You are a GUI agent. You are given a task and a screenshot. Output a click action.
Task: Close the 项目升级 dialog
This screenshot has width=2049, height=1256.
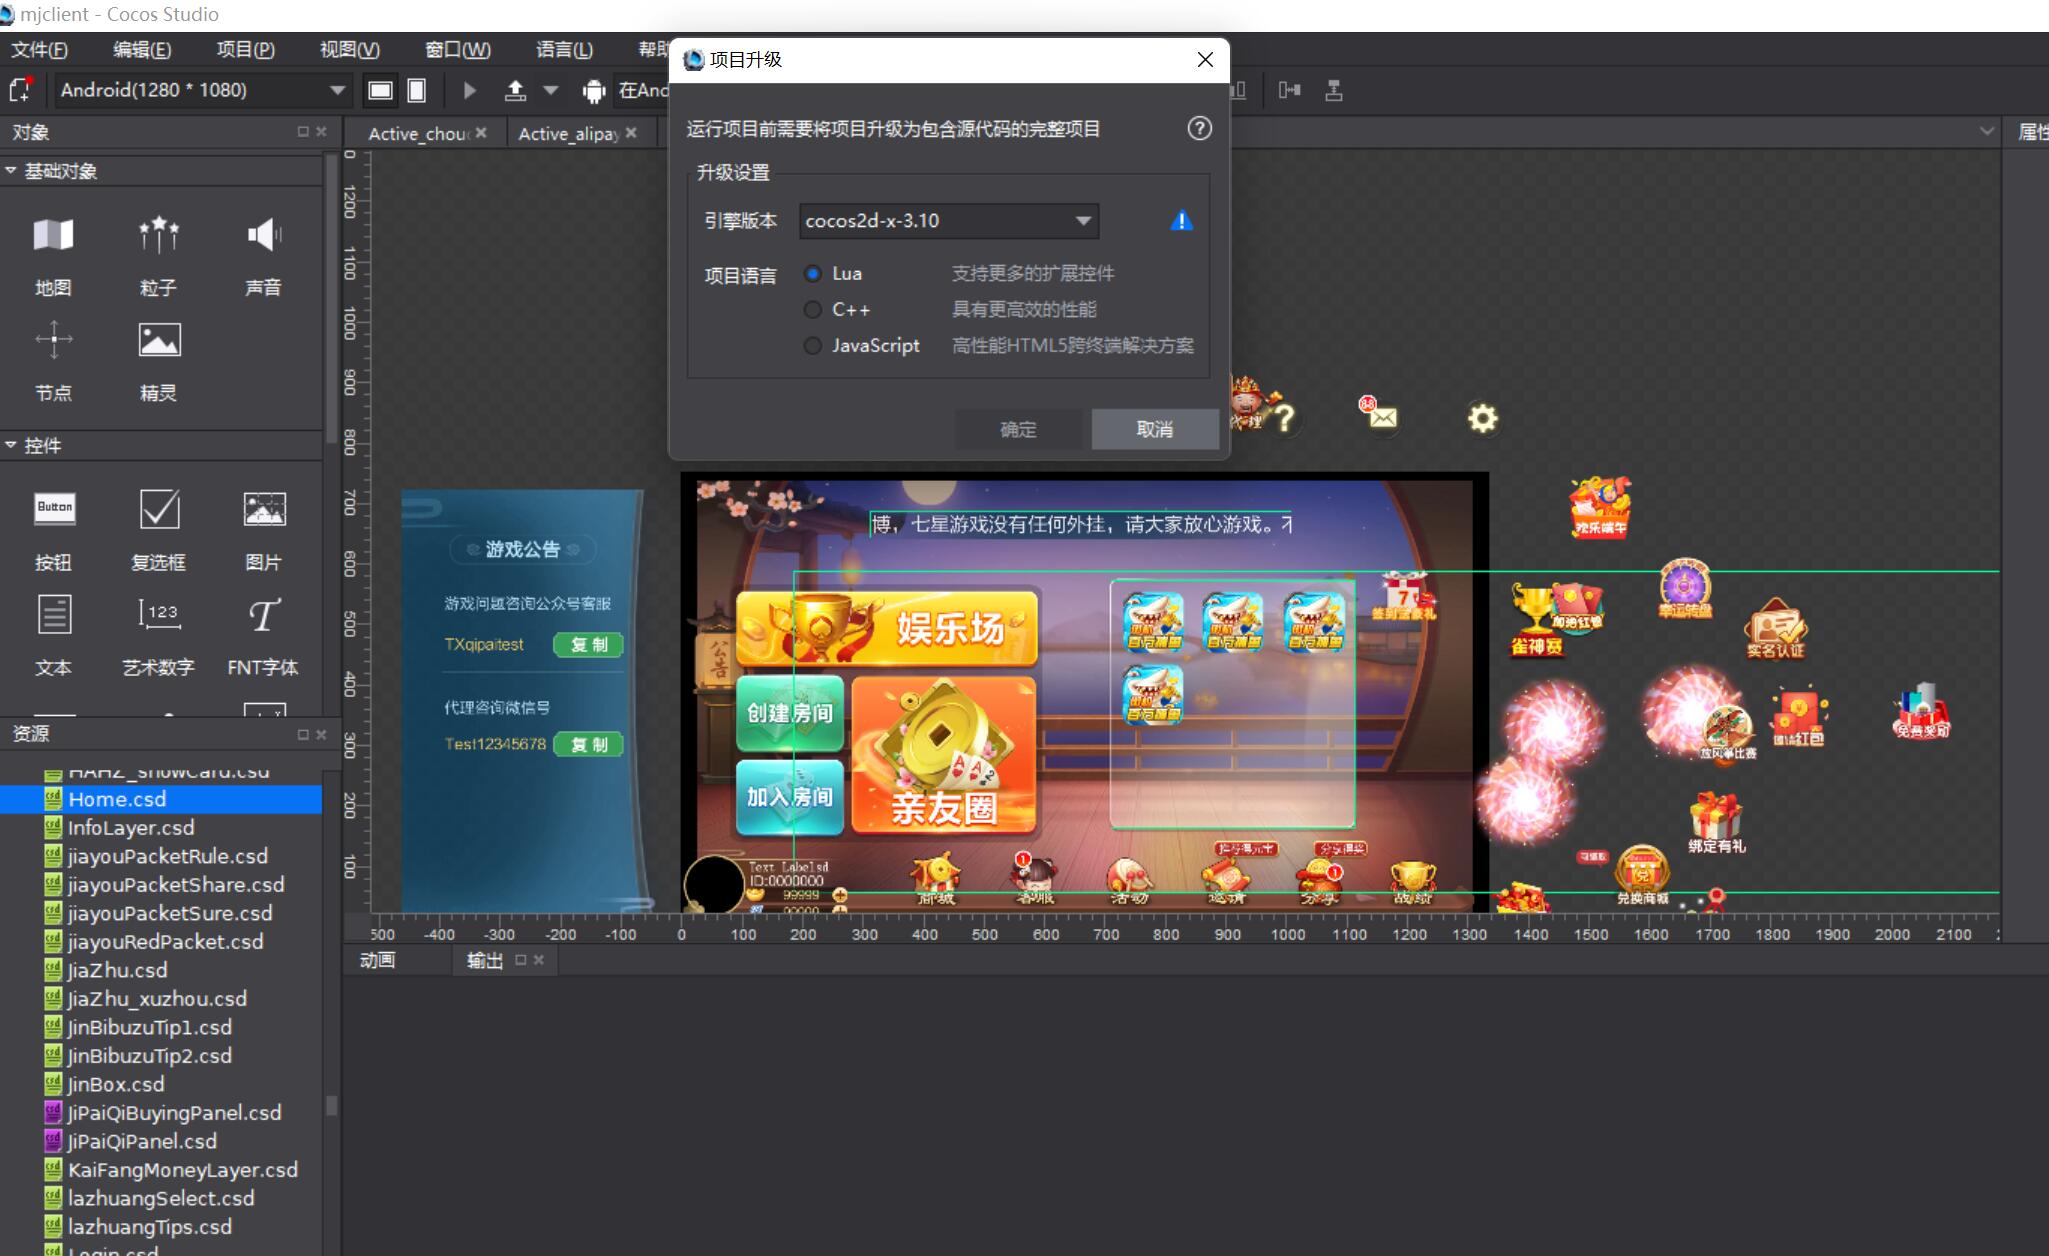coord(1205,60)
